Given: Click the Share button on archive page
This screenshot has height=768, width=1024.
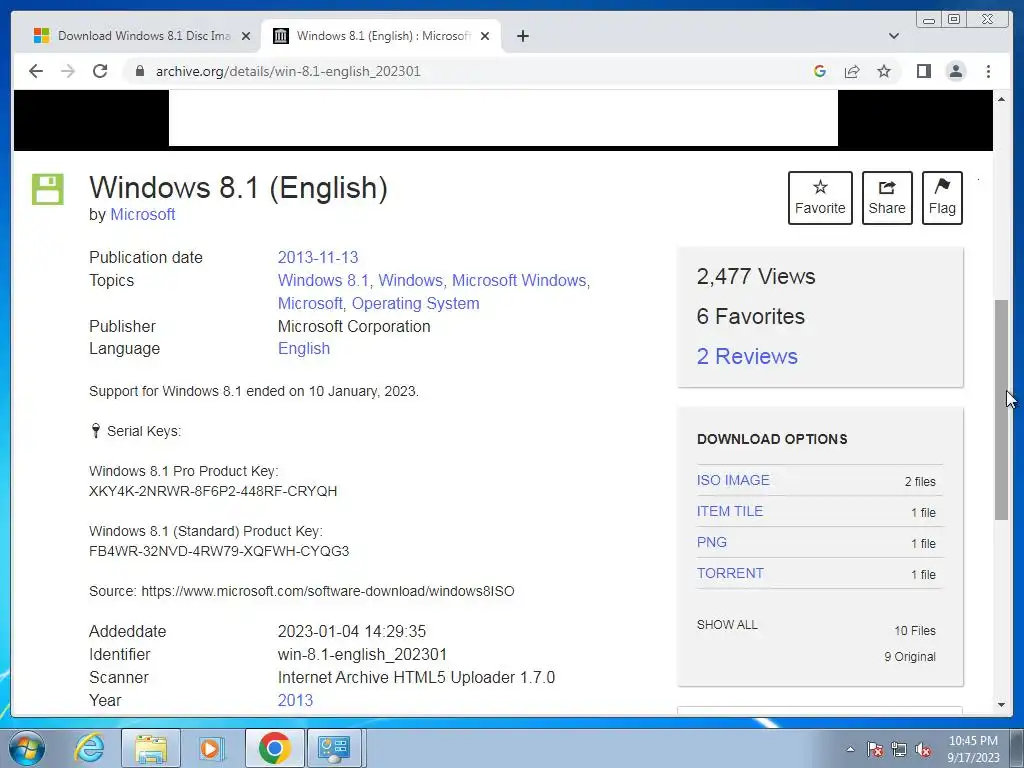Looking at the screenshot, I should (x=887, y=198).
